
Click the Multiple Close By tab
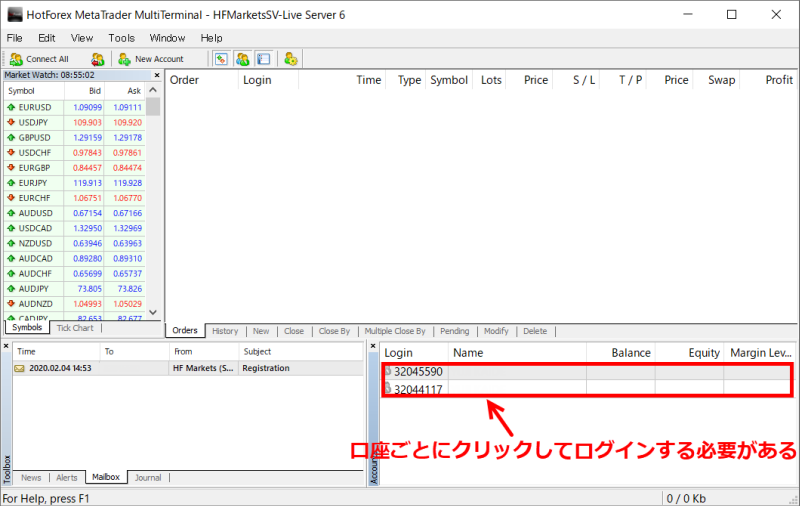point(395,331)
